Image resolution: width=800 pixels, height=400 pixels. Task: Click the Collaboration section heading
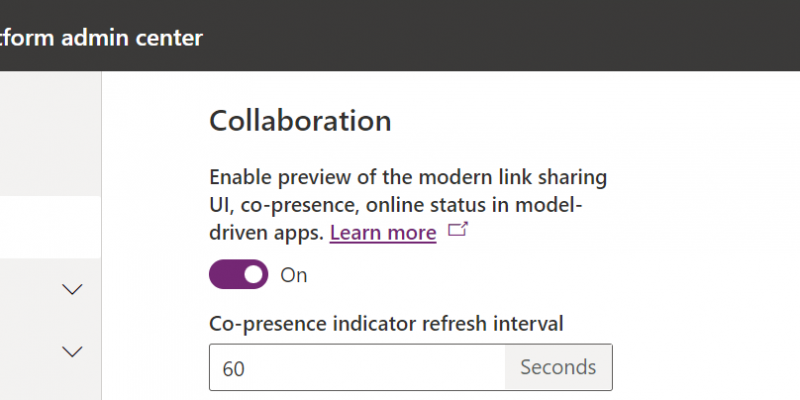[300, 121]
